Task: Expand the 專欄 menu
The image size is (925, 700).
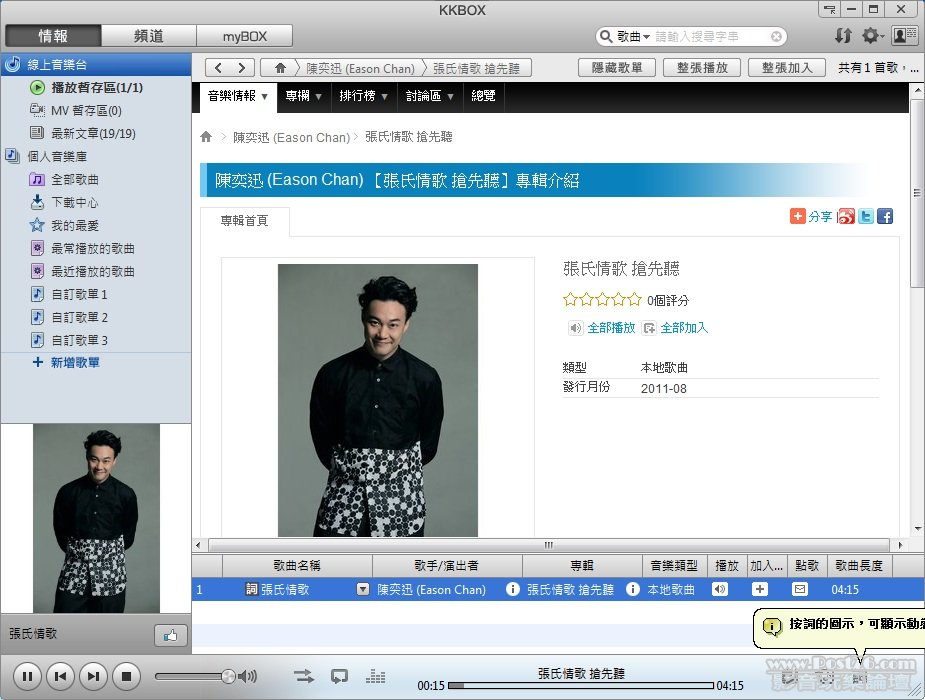Action: tap(304, 96)
